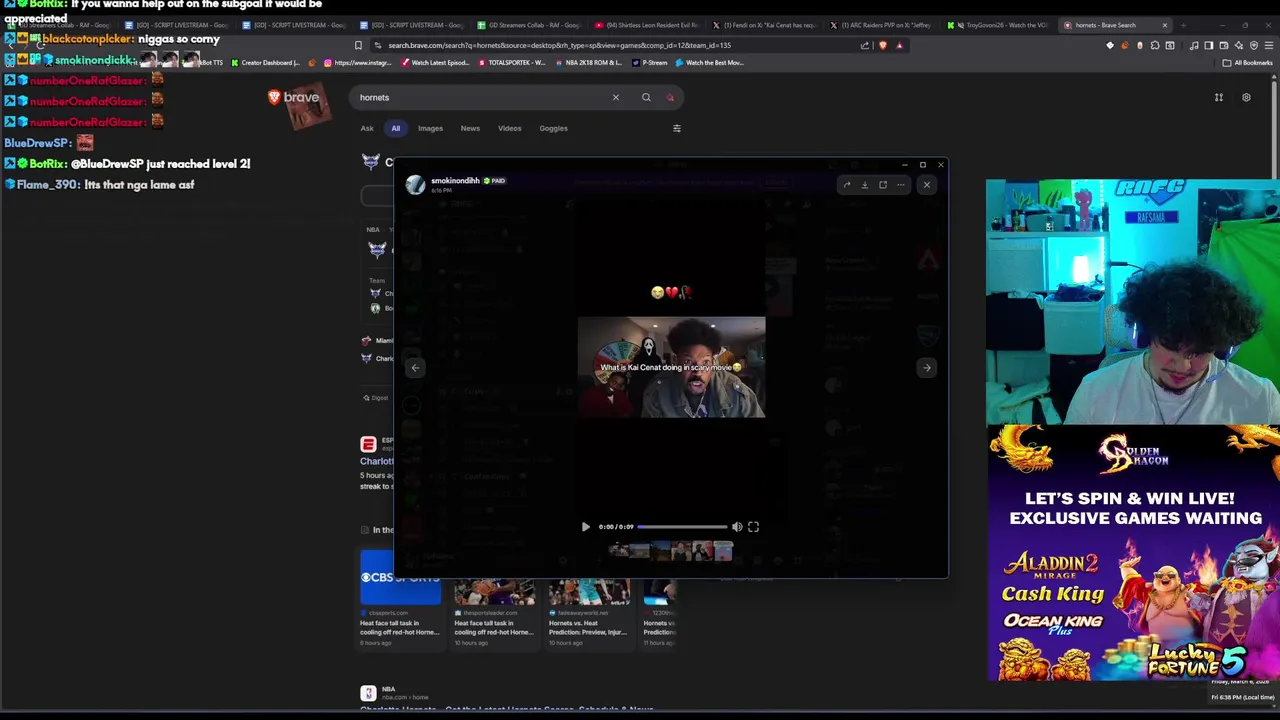Open the Watch the Best Movies bookmark
Viewport: 1280px width, 720px height.
coord(710,62)
